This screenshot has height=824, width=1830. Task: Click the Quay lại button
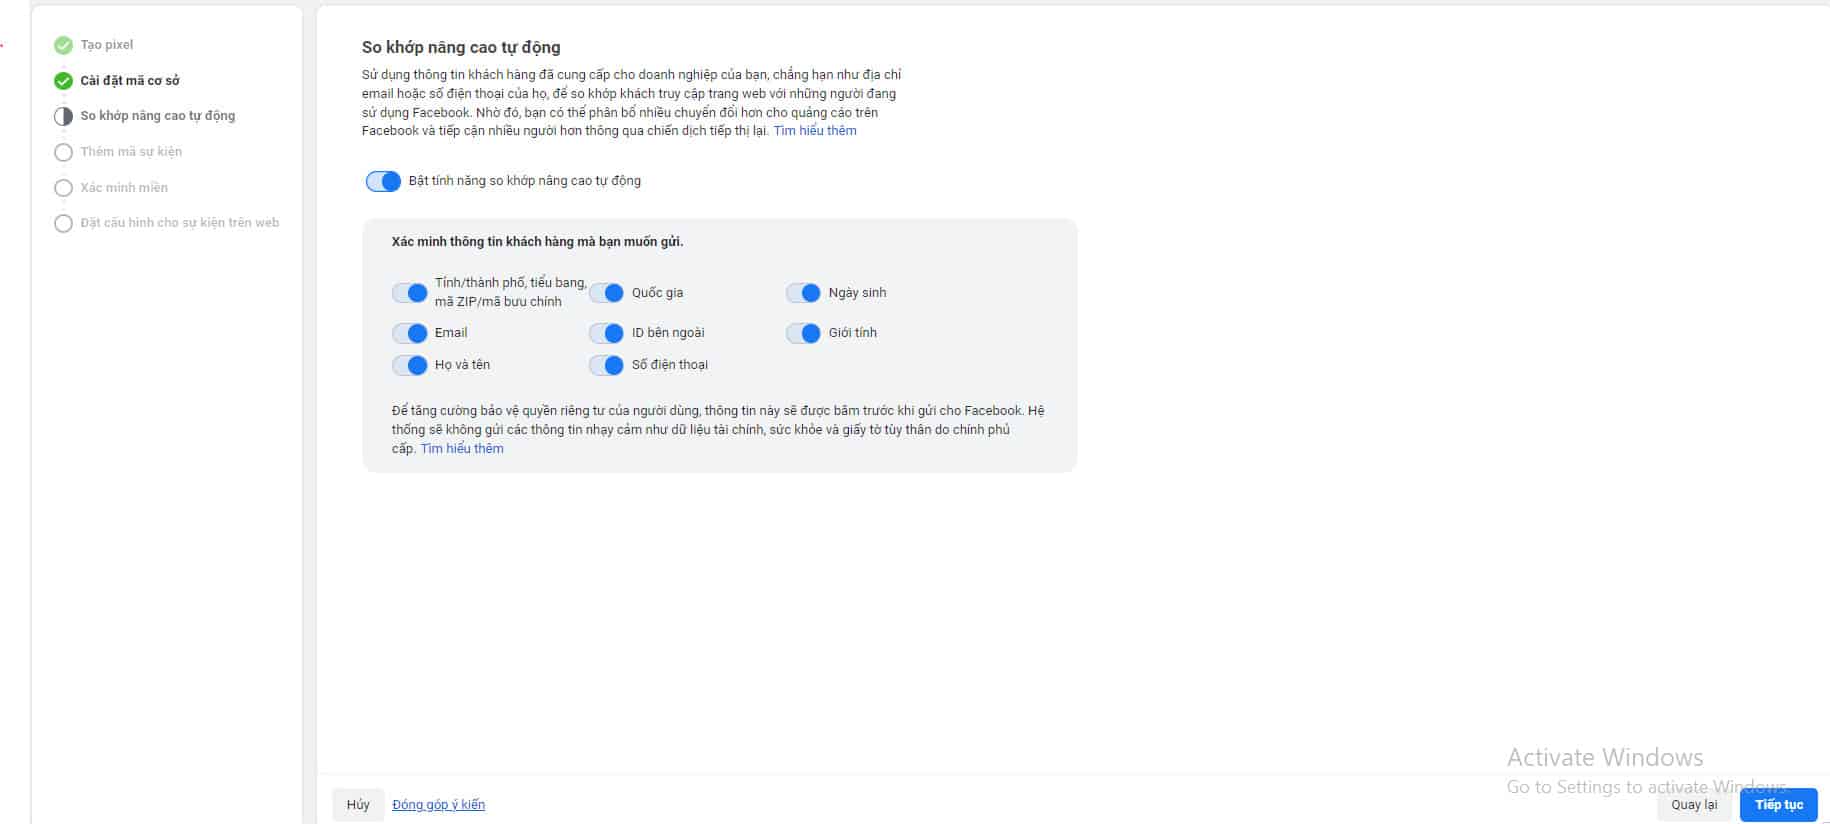coord(1694,804)
